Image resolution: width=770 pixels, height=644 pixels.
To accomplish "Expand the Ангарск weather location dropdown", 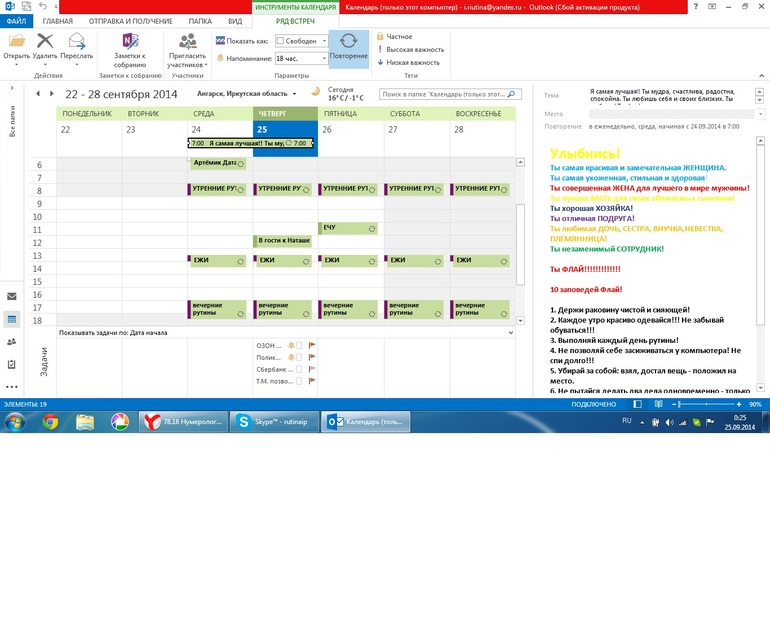I will click(x=294, y=93).
